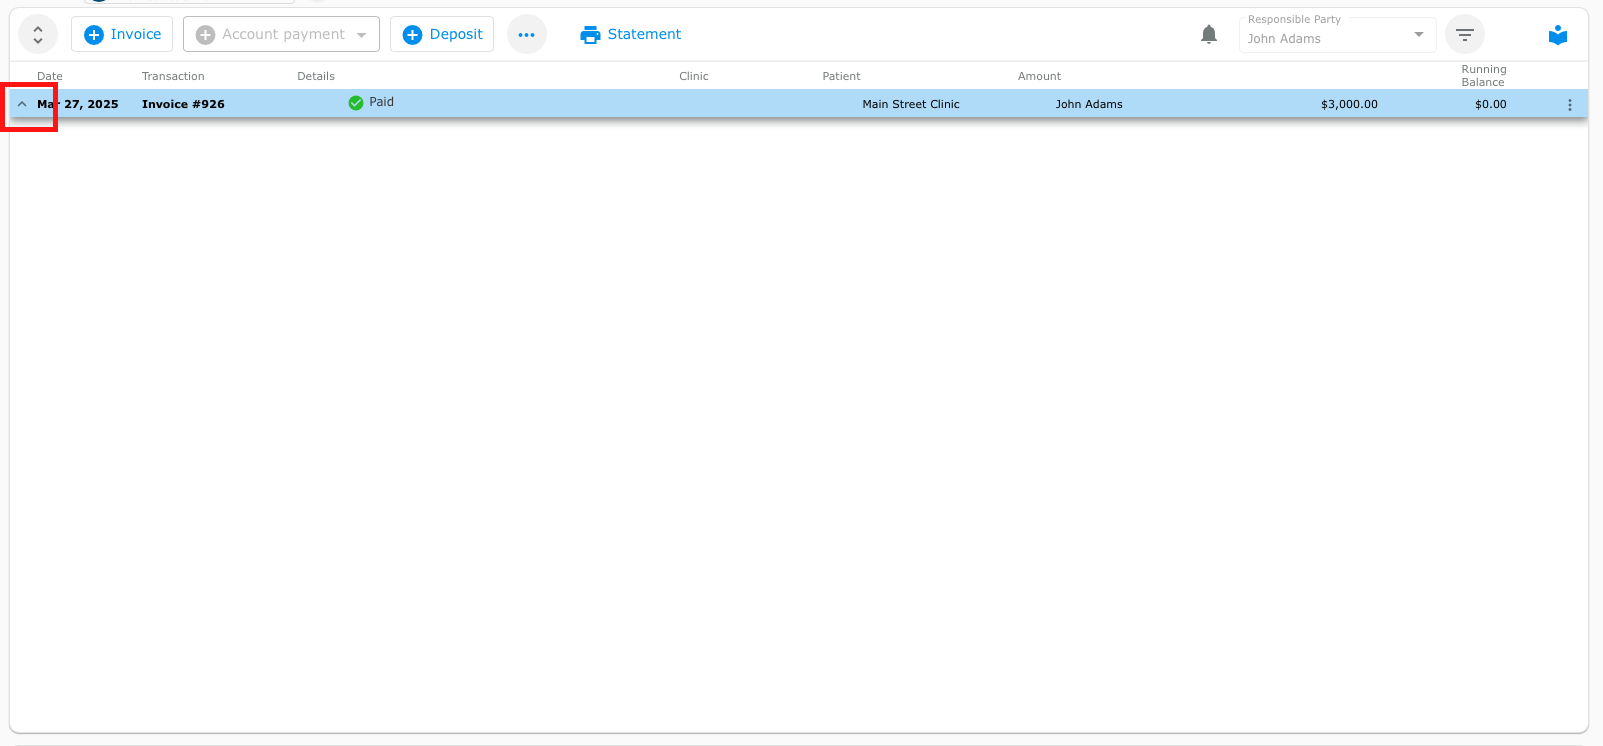The image size is (1603, 746).
Task: Open the Account payment dropdown
Action: [x=281, y=34]
